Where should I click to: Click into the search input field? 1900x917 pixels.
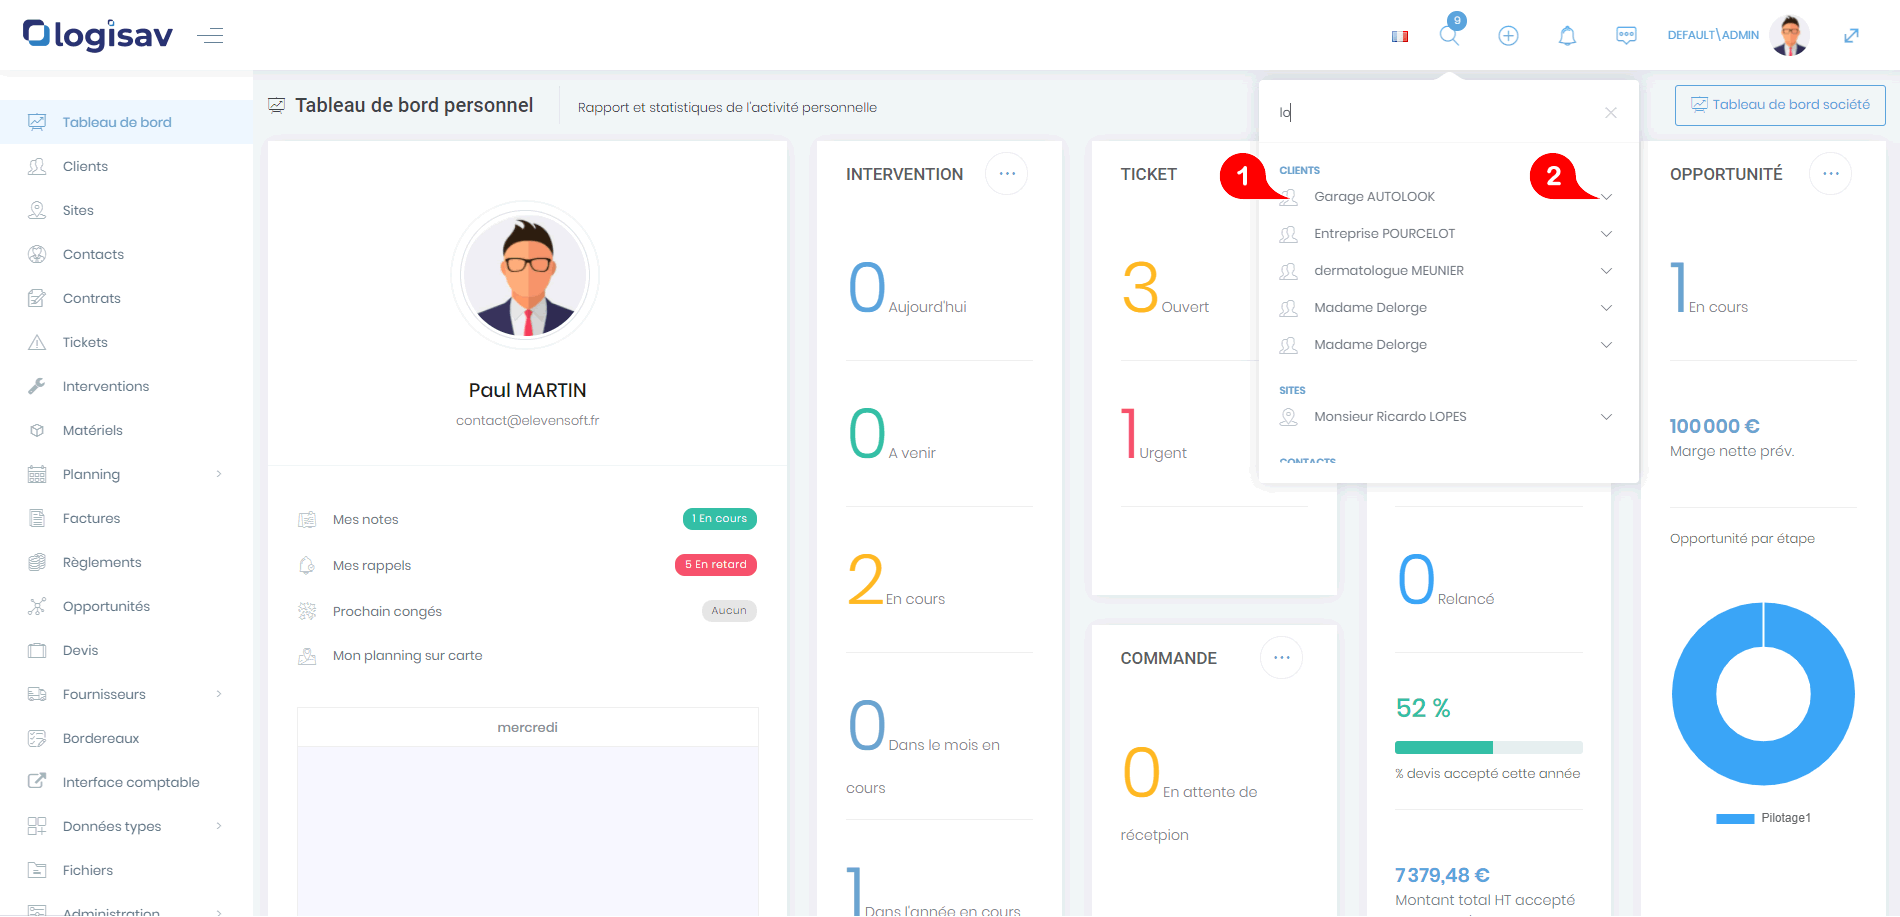pos(1435,113)
